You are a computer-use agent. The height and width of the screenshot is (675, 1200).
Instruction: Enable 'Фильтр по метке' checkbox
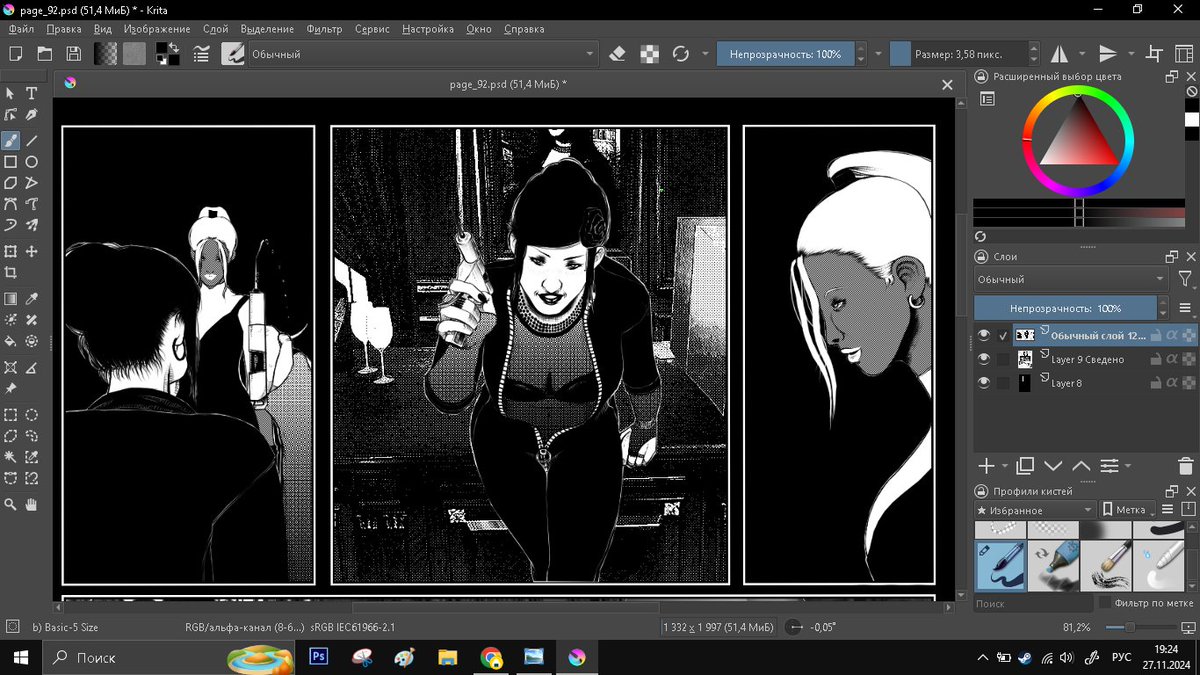(x=1105, y=603)
